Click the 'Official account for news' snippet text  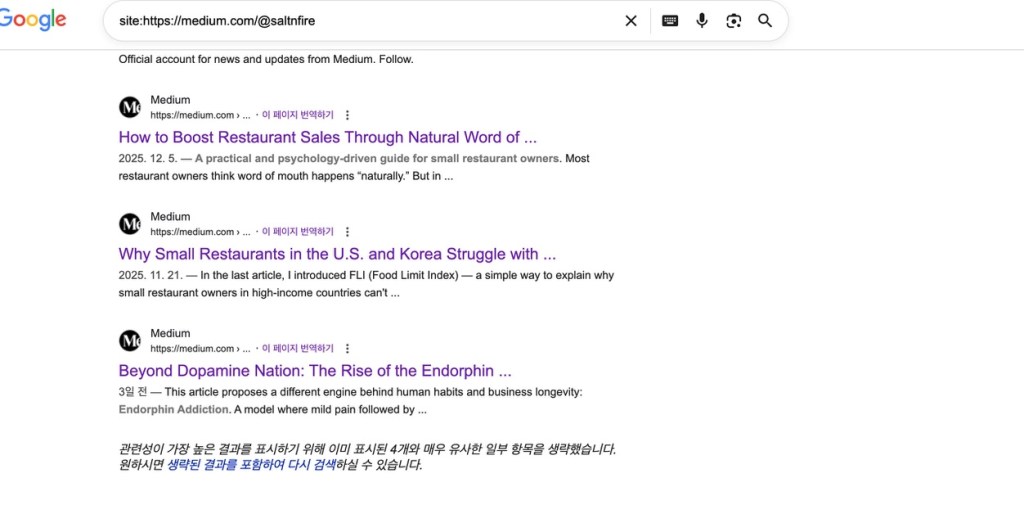pyautogui.click(x=266, y=59)
